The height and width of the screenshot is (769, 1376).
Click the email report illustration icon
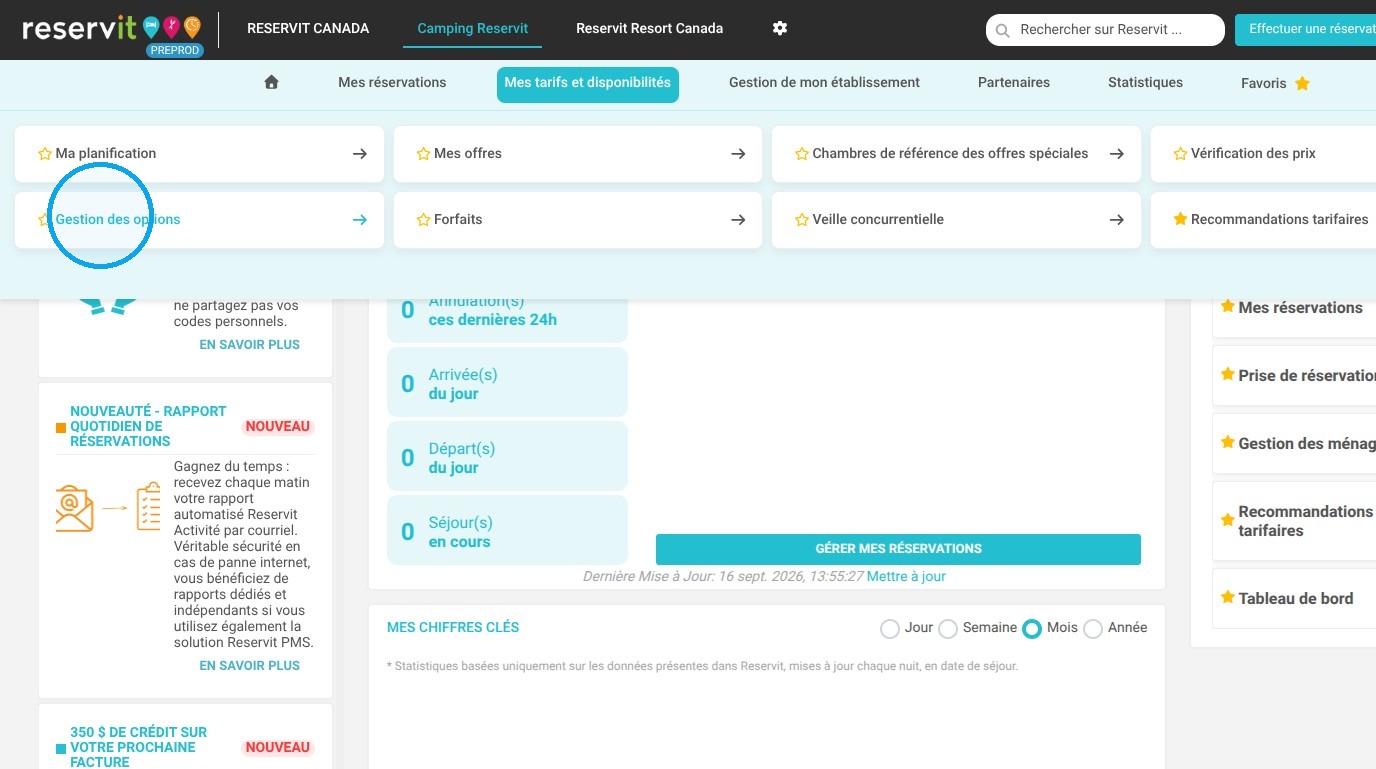108,507
